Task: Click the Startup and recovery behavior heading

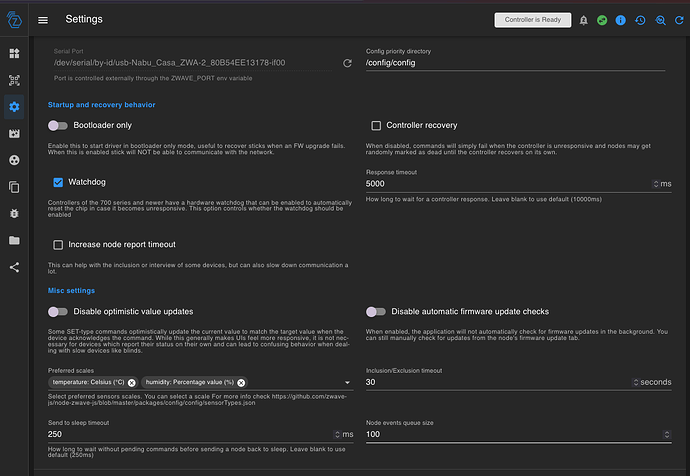Action: (x=101, y=105)
